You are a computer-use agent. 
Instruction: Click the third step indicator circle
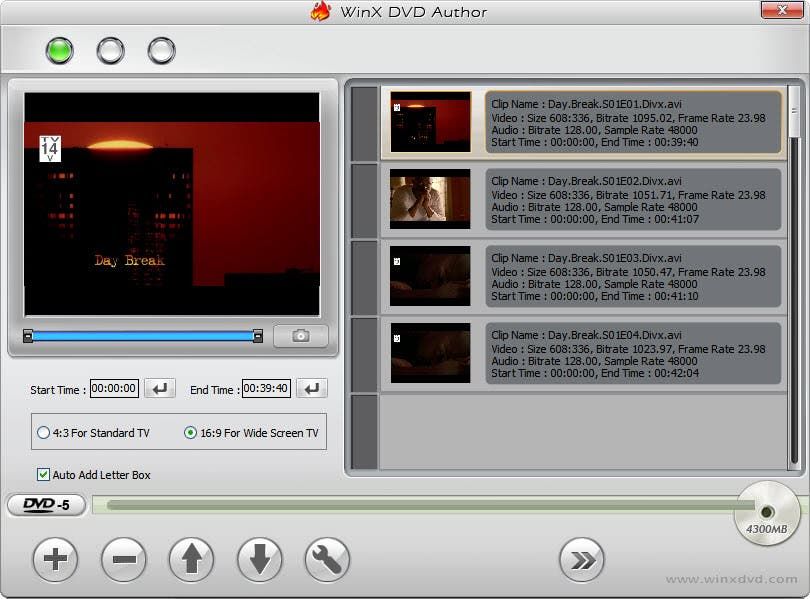[x=162, y=51]
